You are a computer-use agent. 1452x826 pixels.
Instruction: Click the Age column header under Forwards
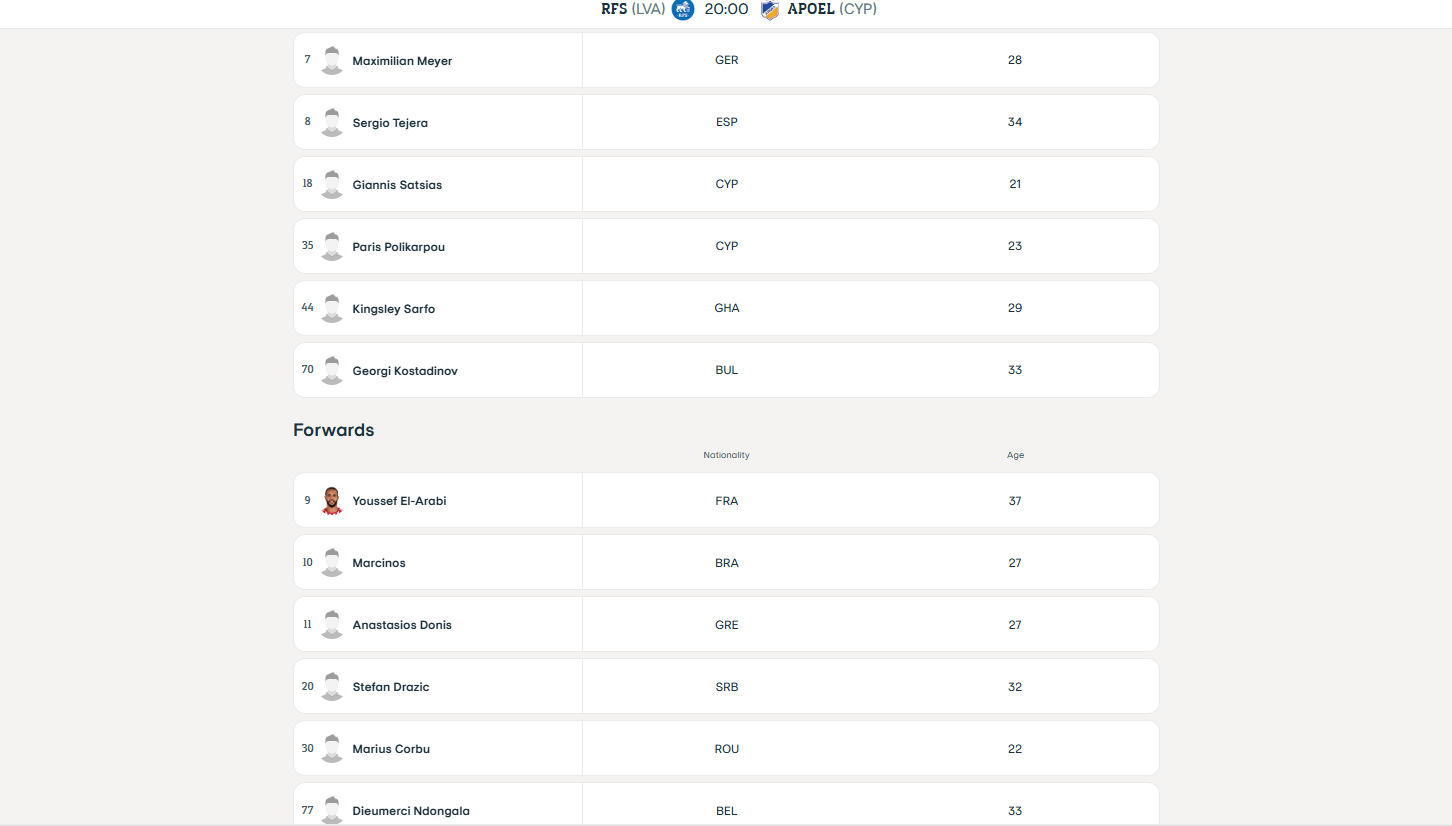coord(1015,455)
